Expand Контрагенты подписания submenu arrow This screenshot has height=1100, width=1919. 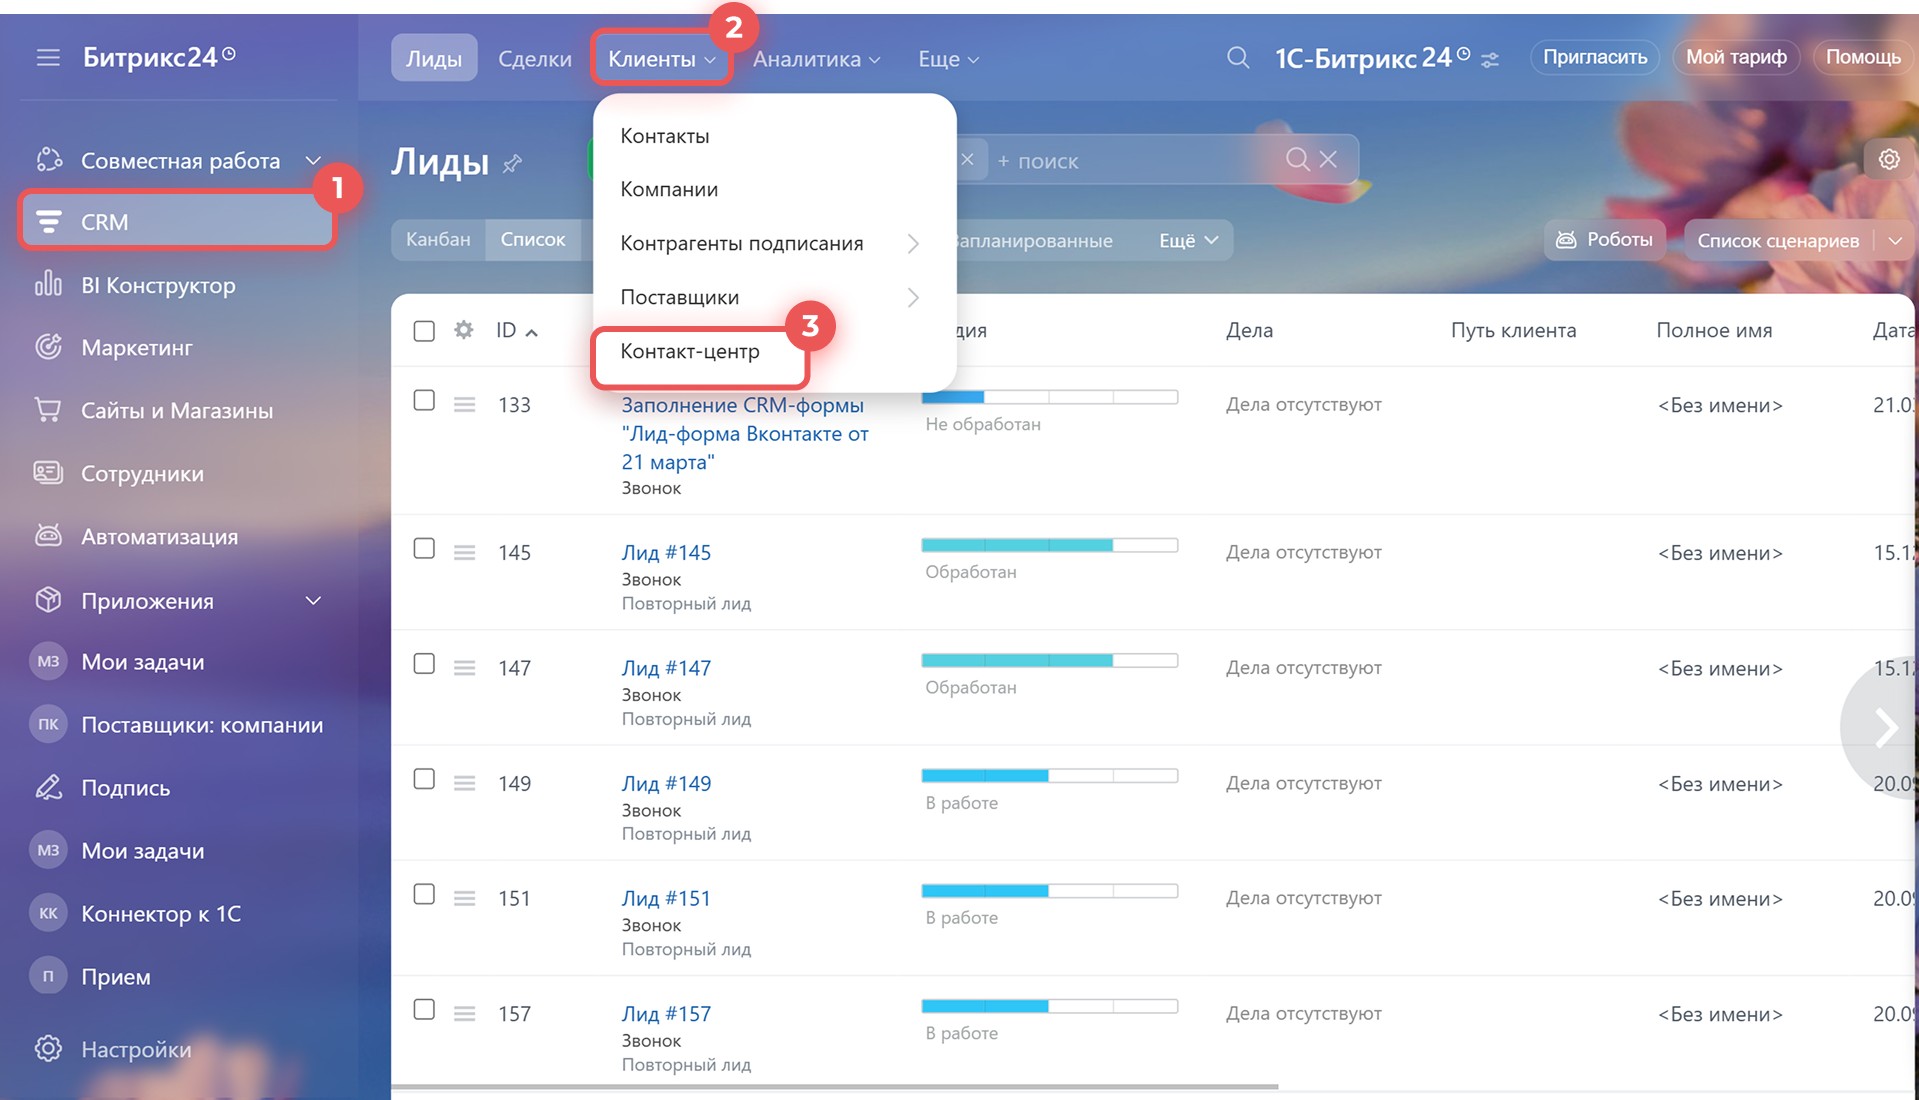point(913,243)
